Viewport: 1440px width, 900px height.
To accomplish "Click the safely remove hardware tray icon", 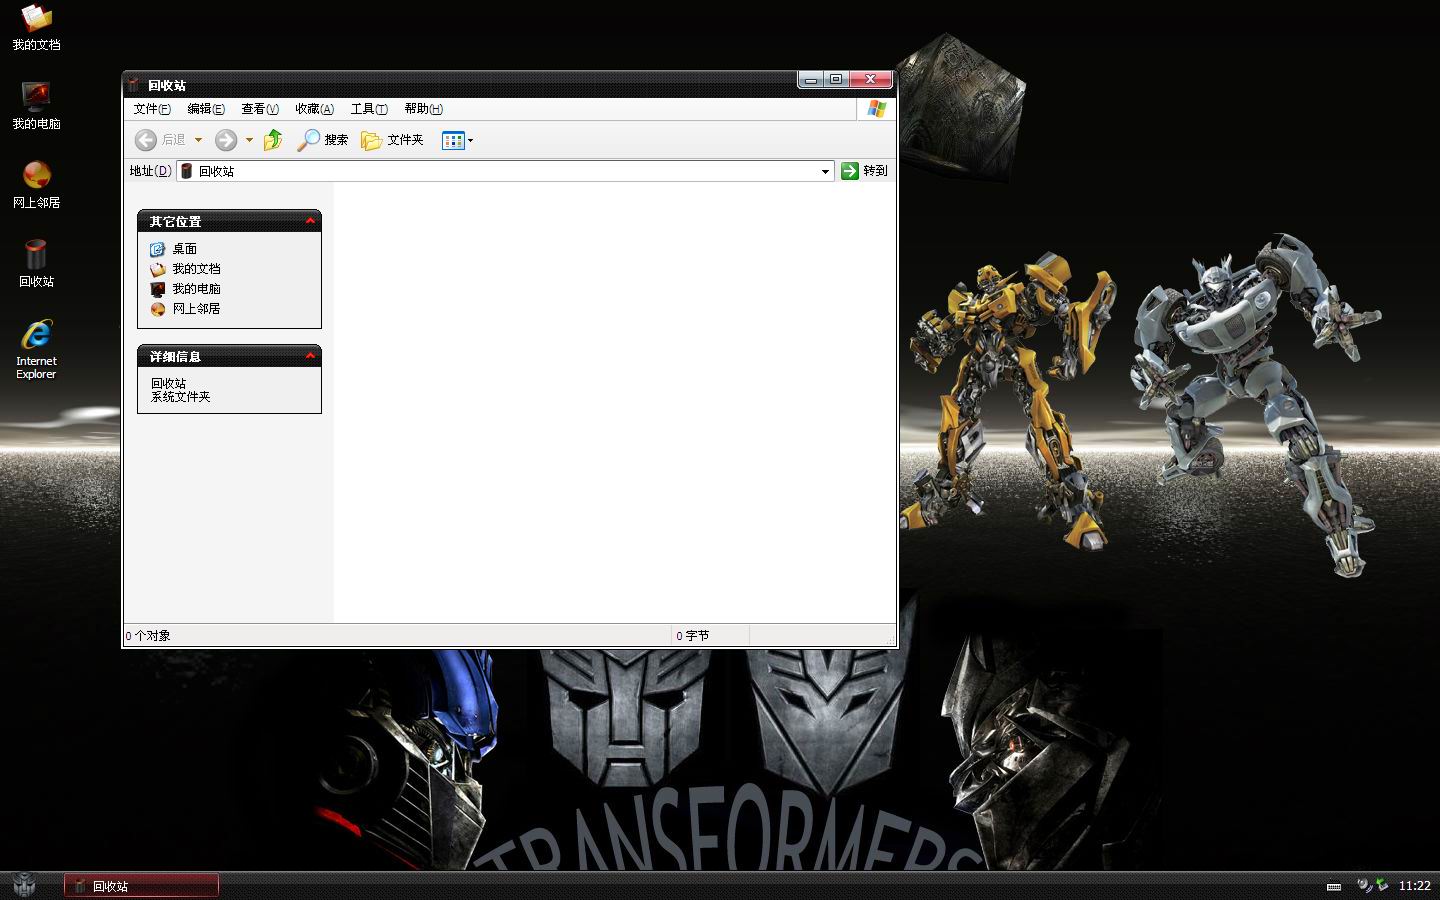I will pos(1382,885).
